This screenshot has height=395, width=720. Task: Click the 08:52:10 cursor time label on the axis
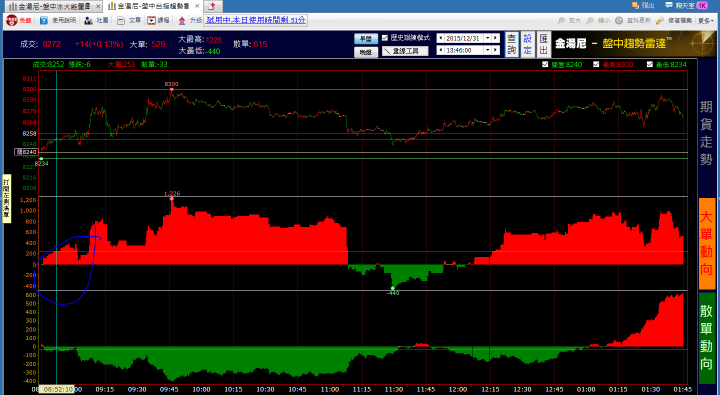point(56,389)
